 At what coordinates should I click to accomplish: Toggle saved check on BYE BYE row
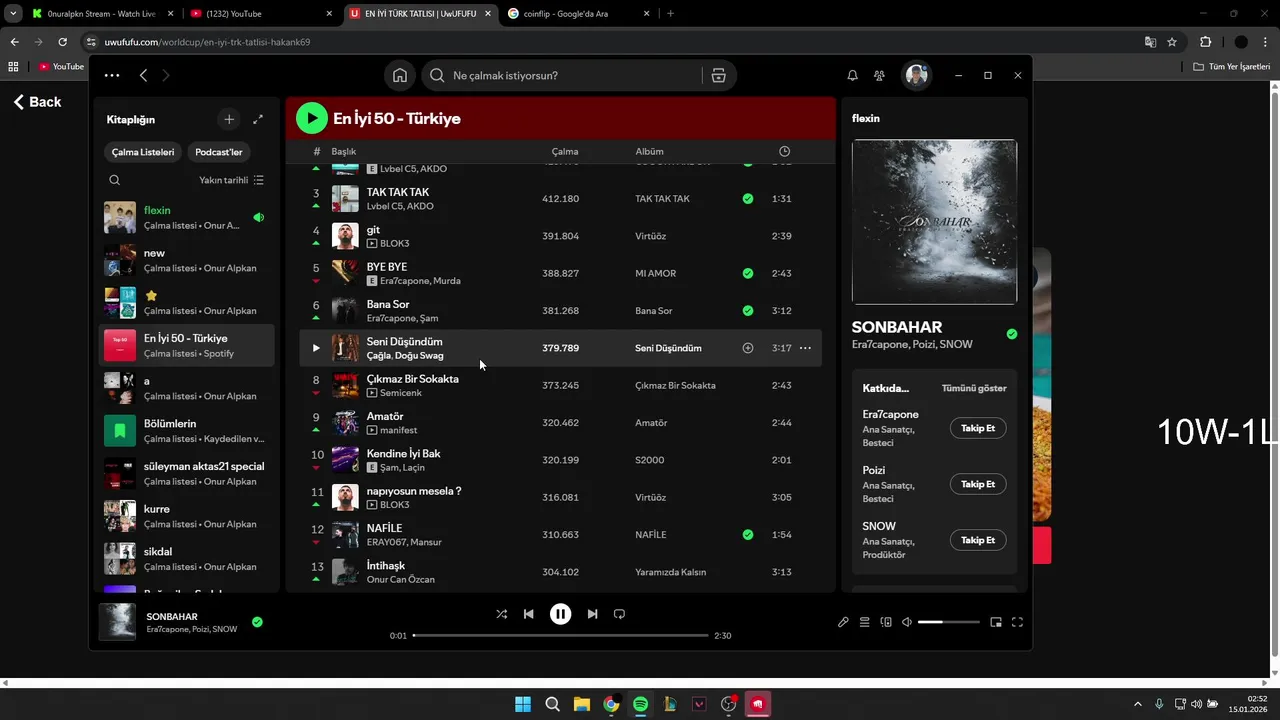click(747, 273)
